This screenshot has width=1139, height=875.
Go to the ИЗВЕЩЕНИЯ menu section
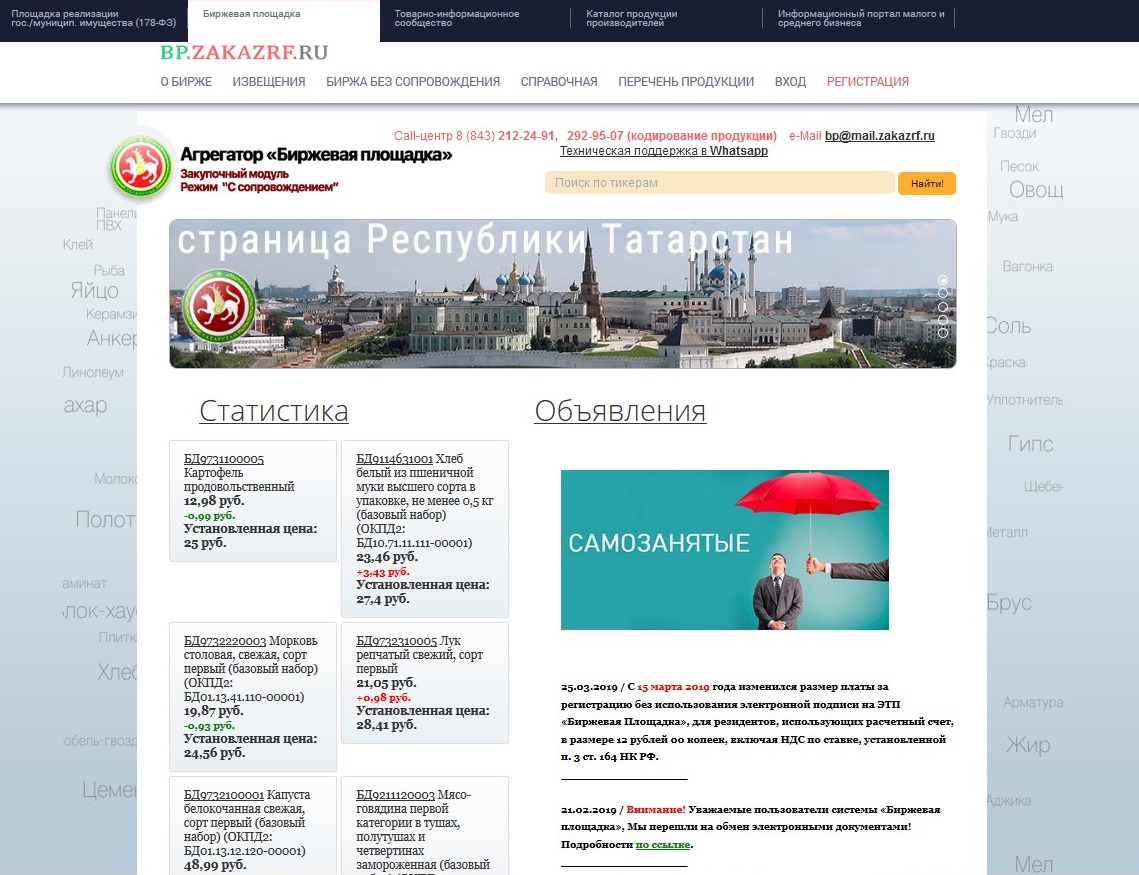(269, 82)
